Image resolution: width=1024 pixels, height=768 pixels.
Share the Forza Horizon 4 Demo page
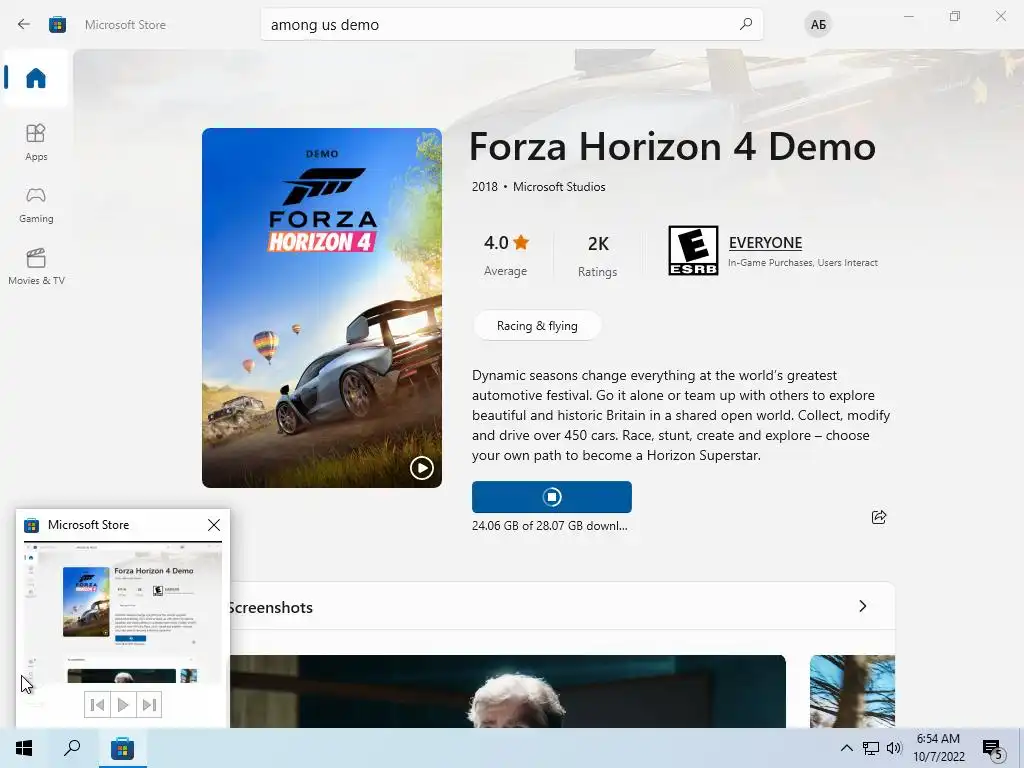[x=878, y=517]
